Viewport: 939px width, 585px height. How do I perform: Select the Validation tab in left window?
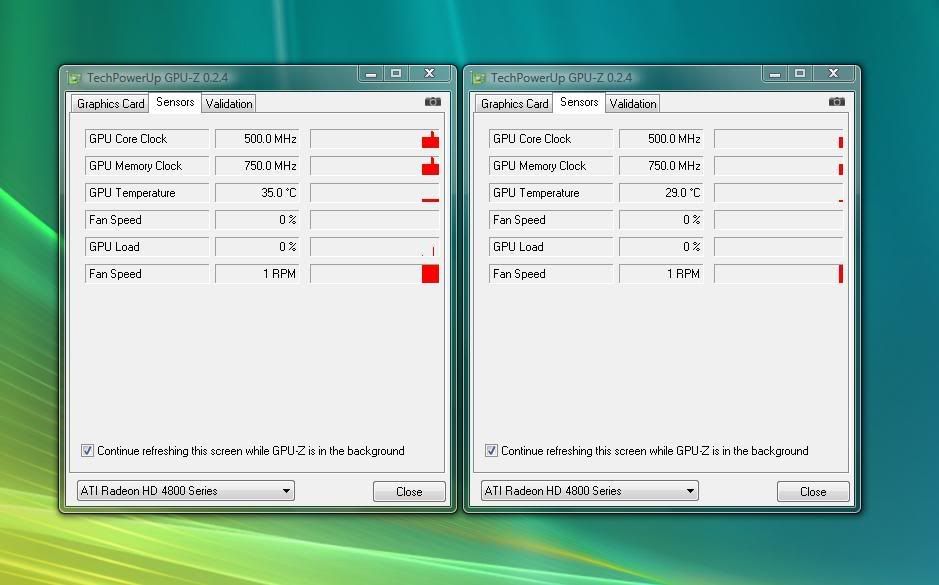pos(229,104)
